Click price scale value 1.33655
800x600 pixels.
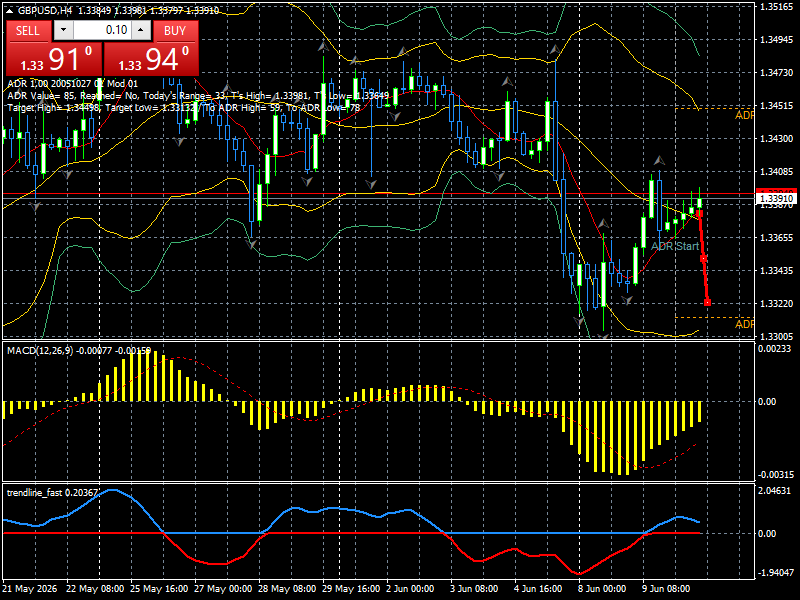[x=776, y=238]
